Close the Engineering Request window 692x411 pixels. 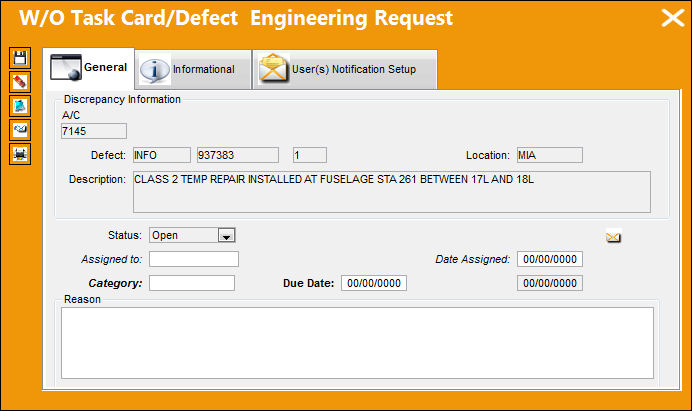(673, 18)
